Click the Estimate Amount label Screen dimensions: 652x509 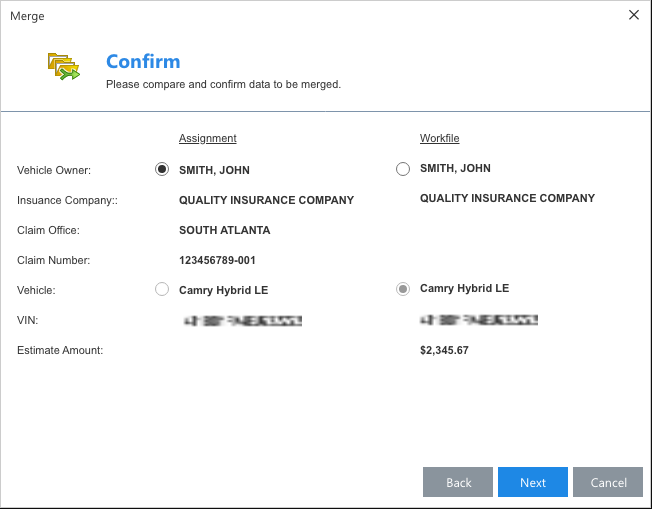tap(60, 350)
